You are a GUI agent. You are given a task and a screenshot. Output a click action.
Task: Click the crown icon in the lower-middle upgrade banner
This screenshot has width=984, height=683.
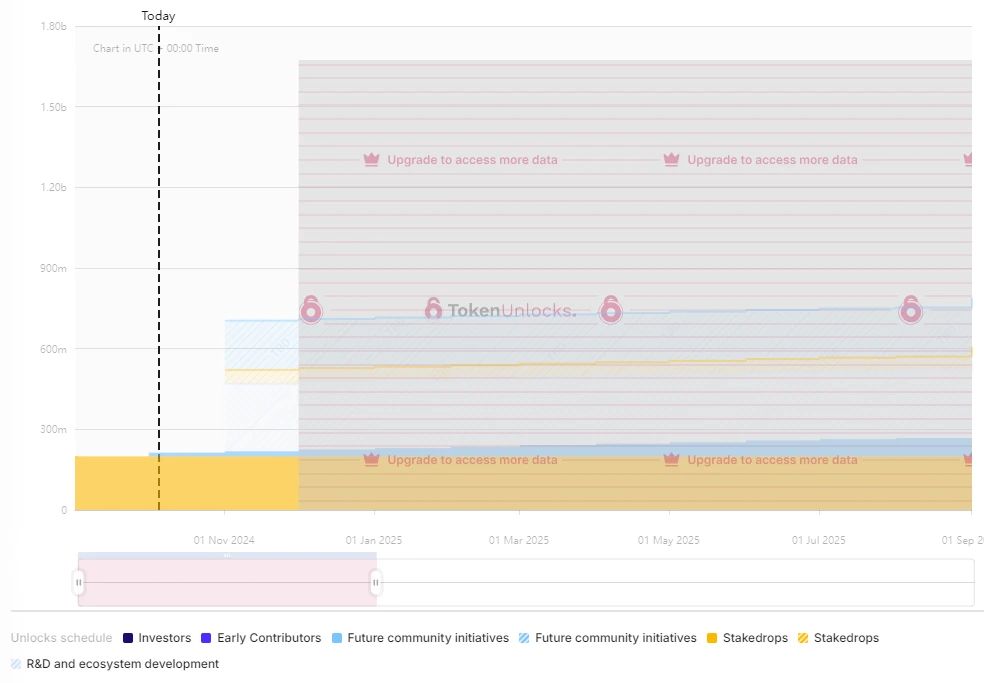coord(671,460)
